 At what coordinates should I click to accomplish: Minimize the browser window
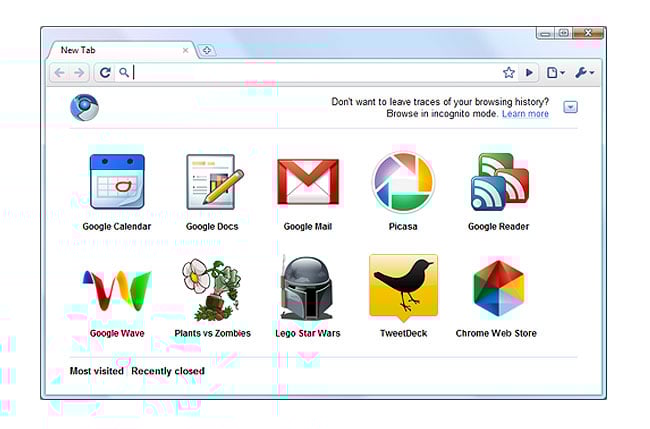coord(545,33)
